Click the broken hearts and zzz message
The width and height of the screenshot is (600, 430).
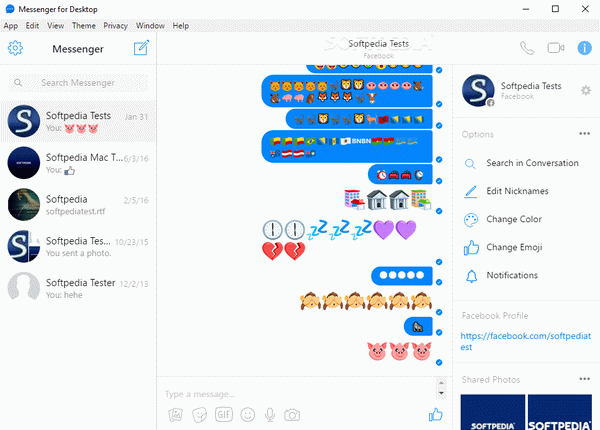[339, 240]
